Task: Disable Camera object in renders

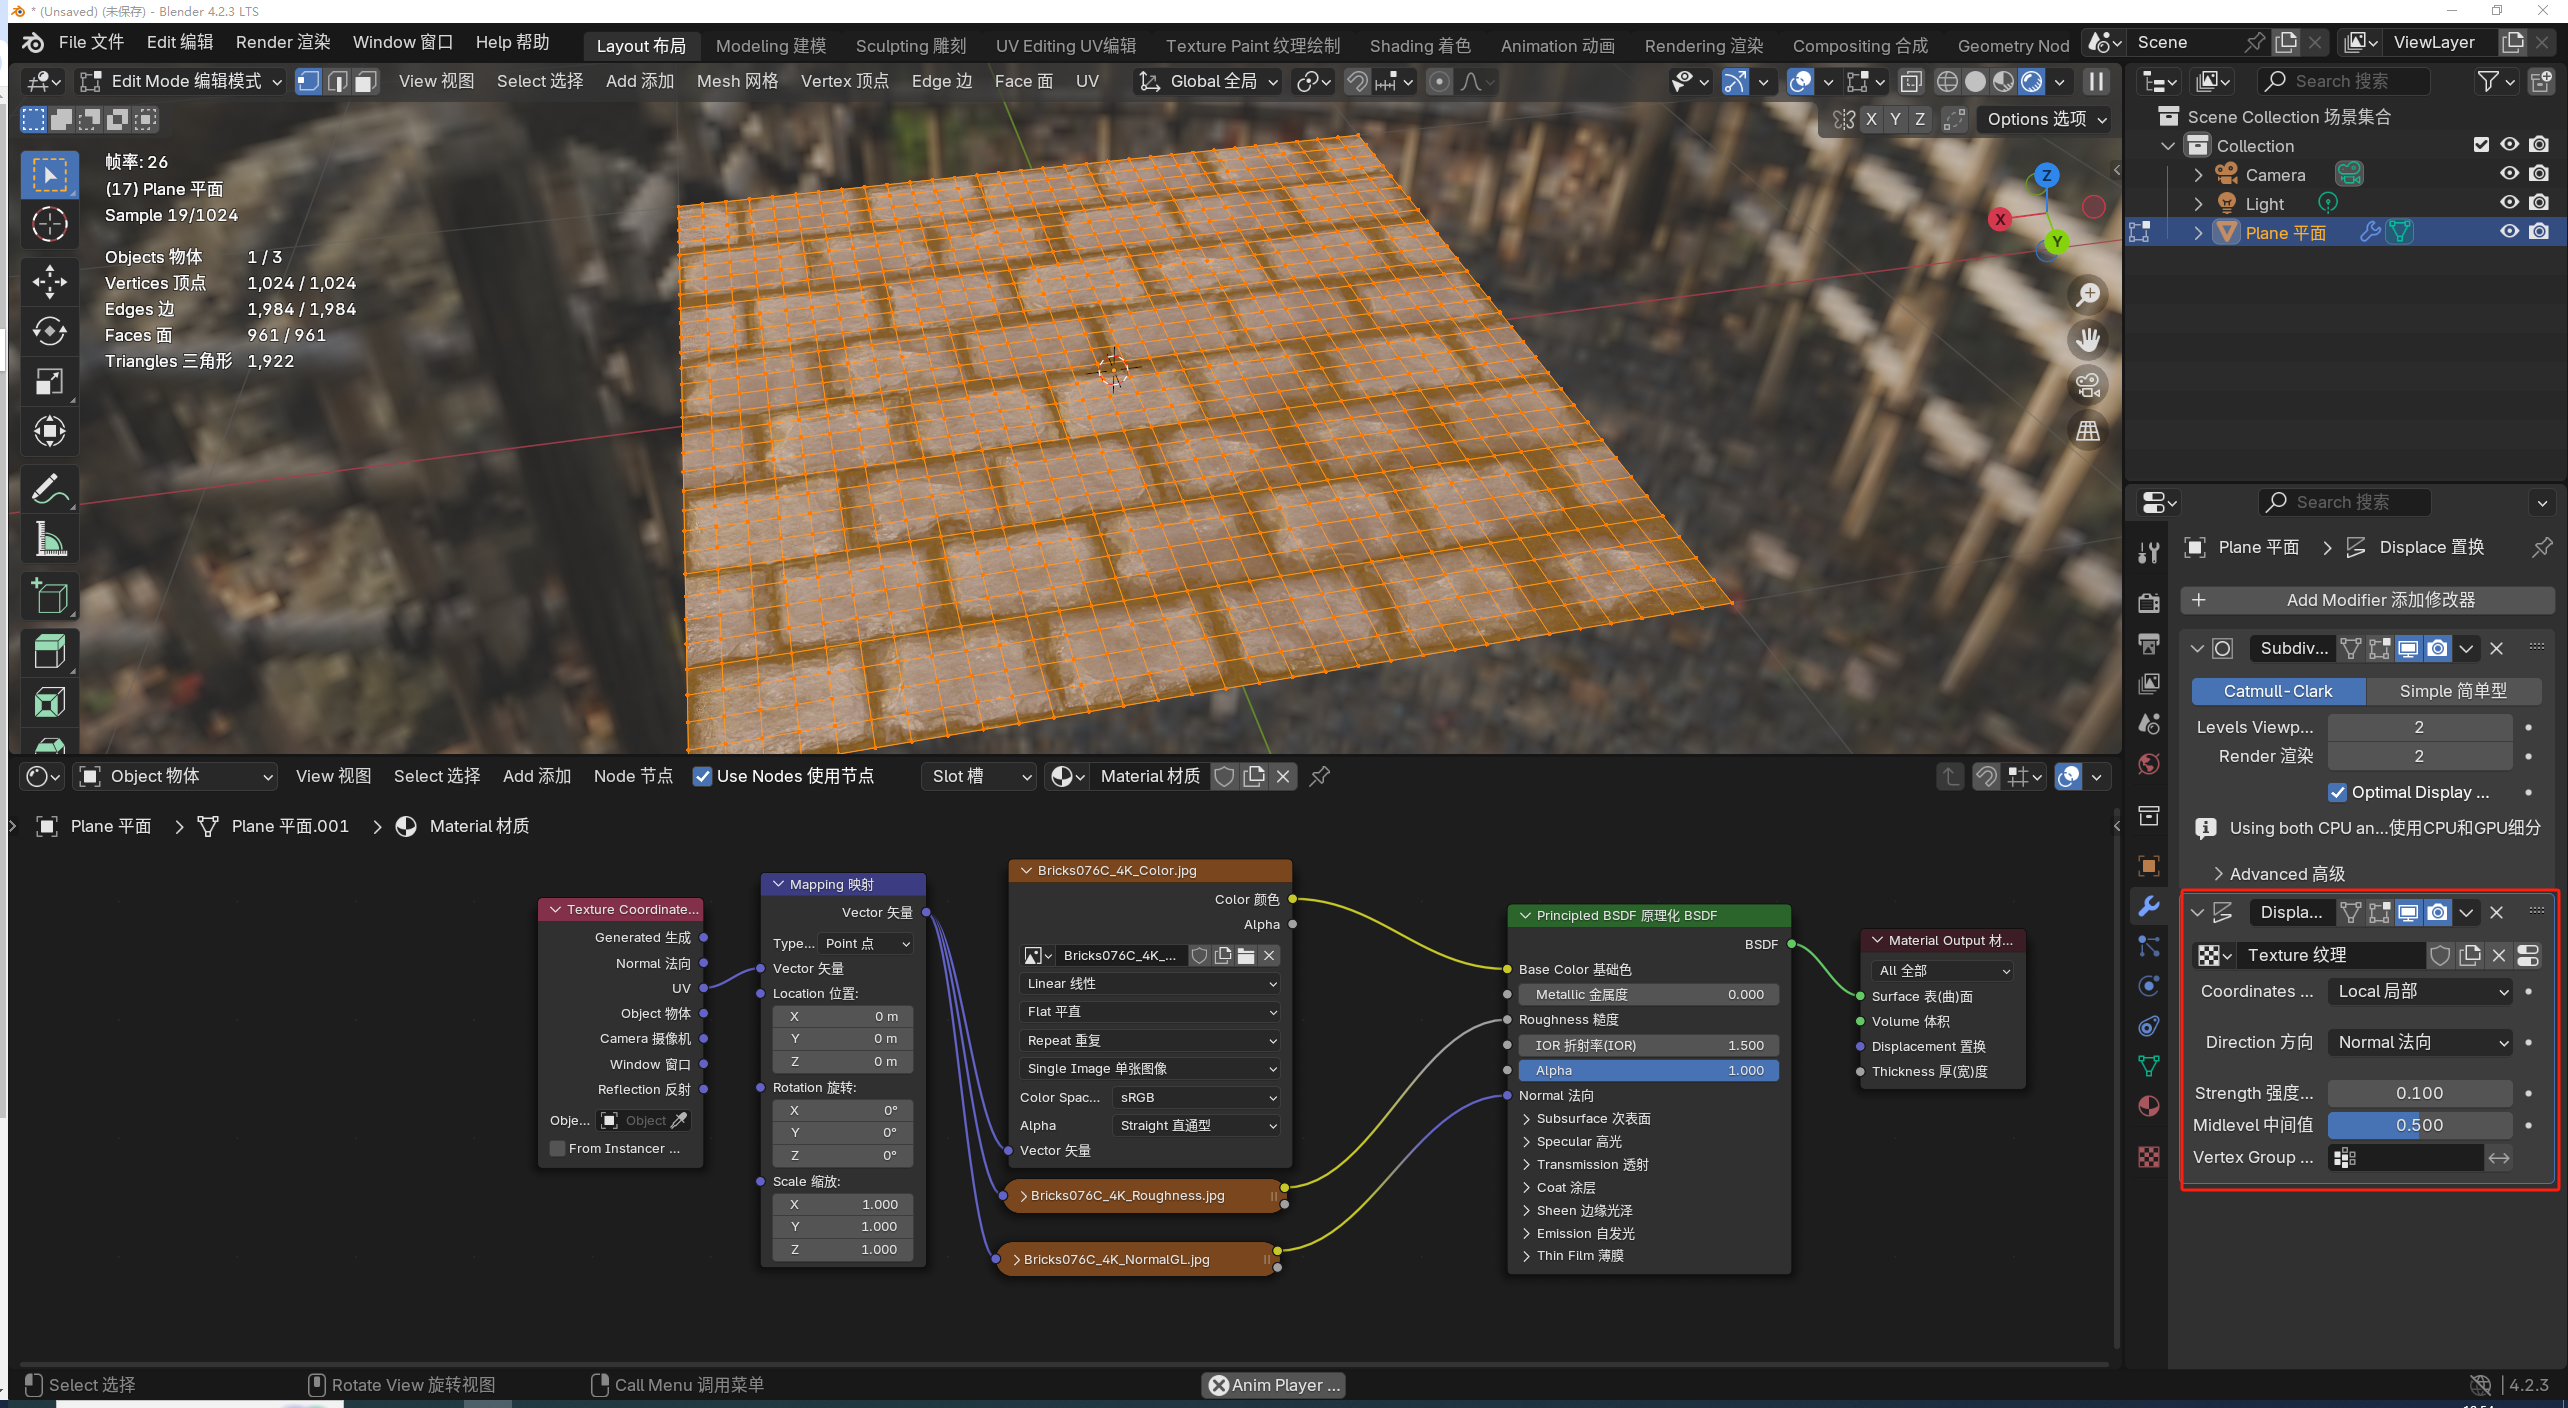Action: click(x=2538, y=174)
